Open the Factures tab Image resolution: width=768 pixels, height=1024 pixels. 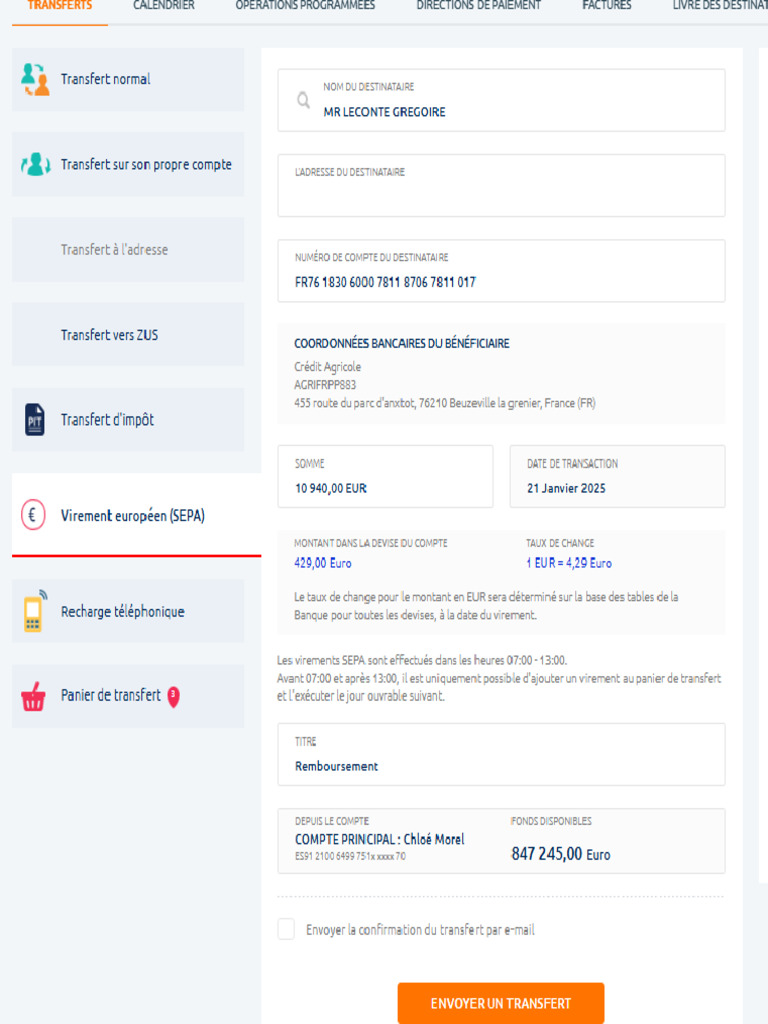tap(607, 6)
